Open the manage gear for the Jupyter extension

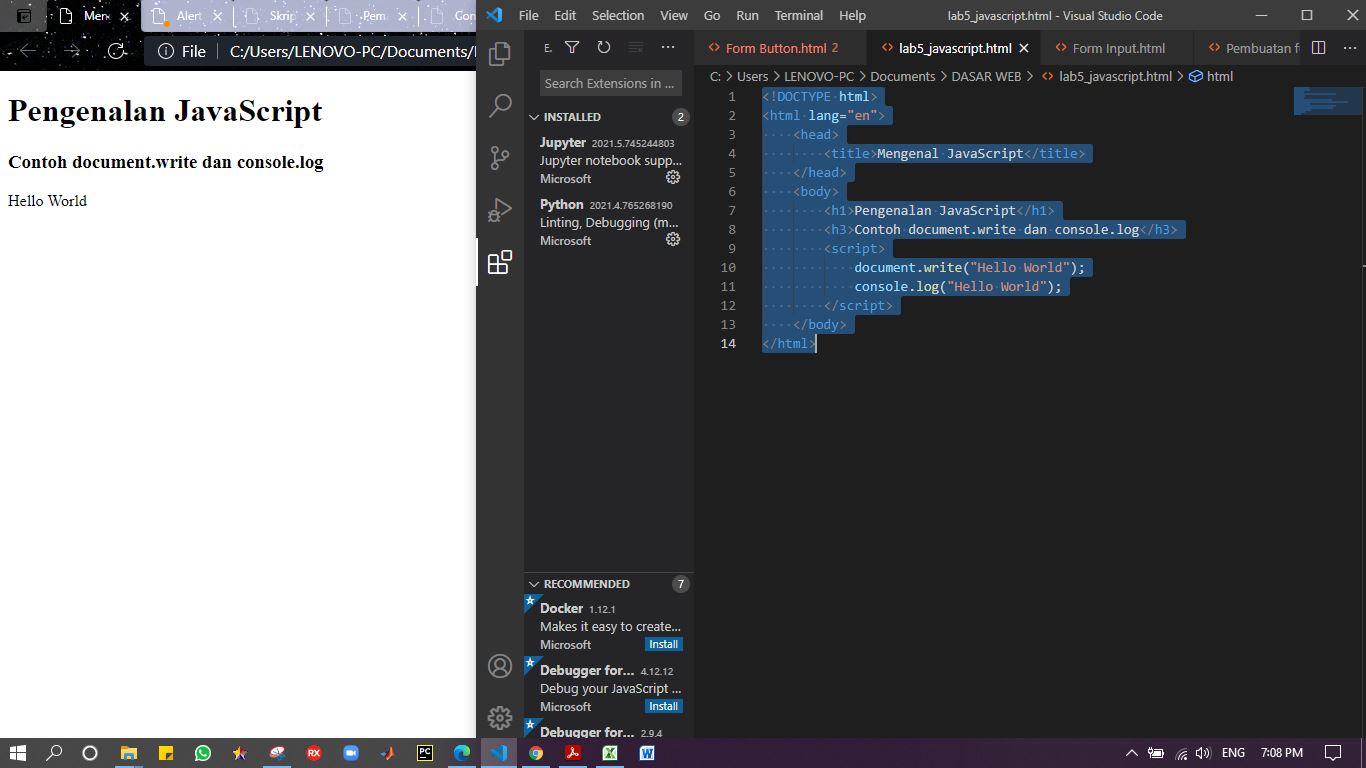coord(673,177)
